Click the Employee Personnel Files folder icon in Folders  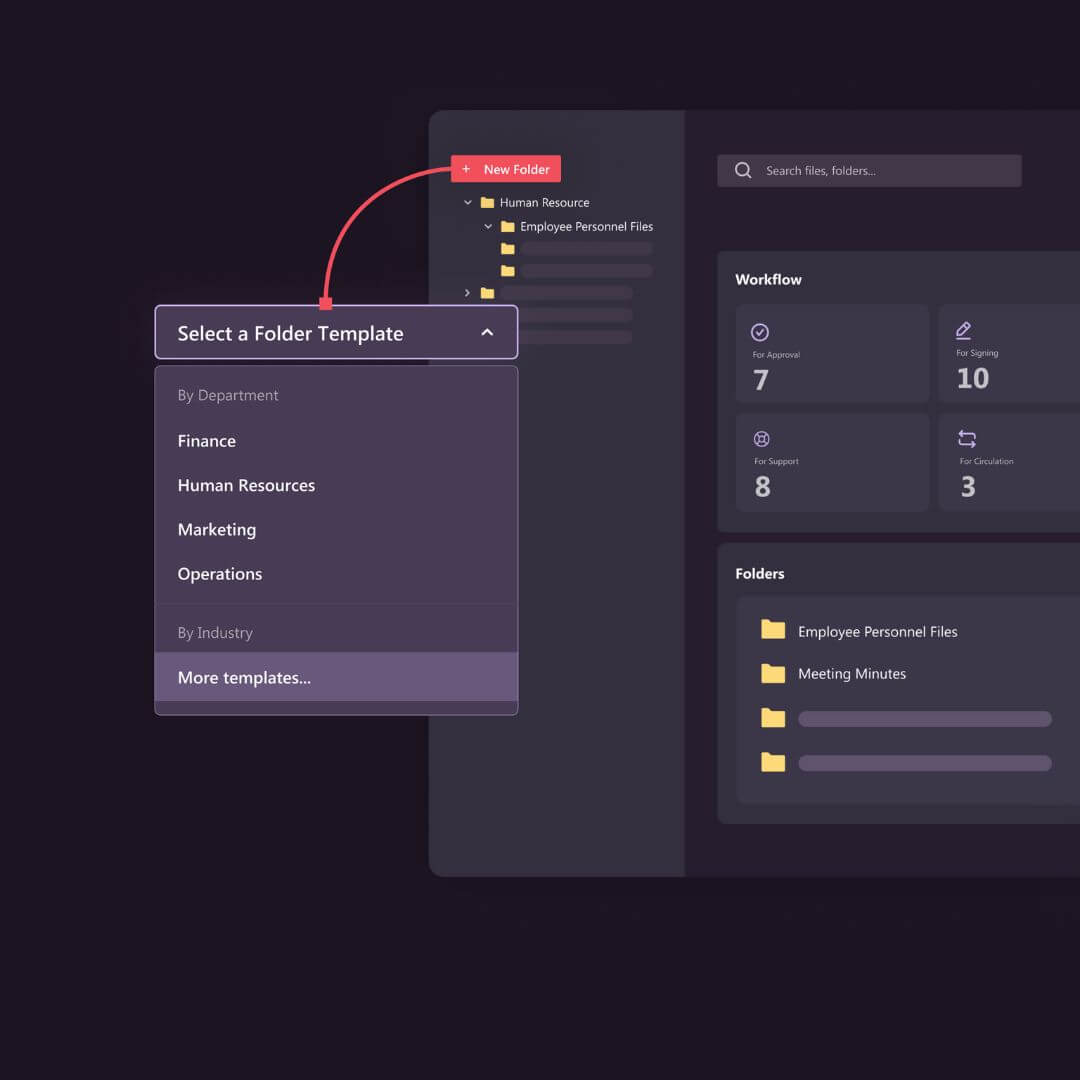click(x=773, y=630)
